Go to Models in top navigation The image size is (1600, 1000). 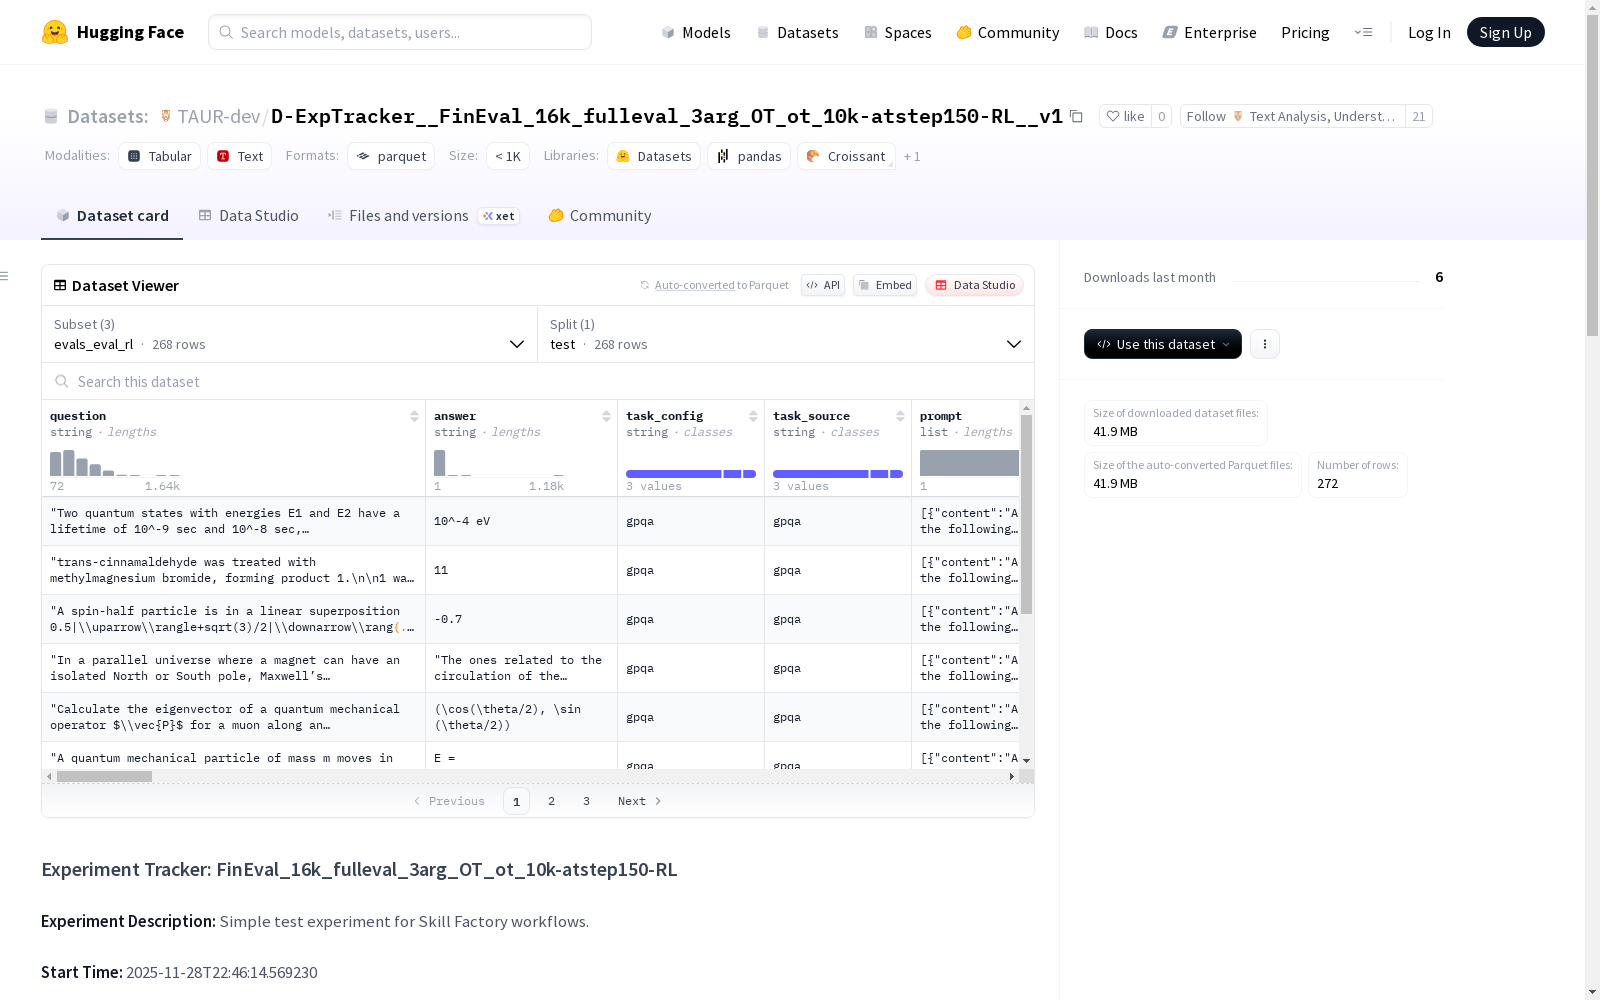tap(696, 32)
